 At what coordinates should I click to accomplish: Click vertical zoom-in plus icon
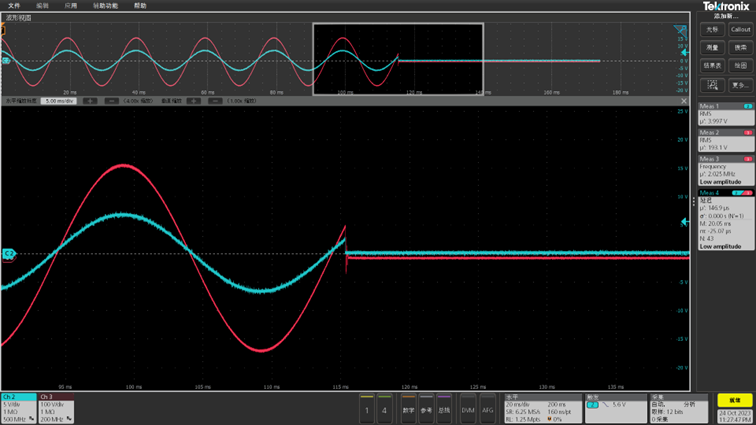pos(194,101)
